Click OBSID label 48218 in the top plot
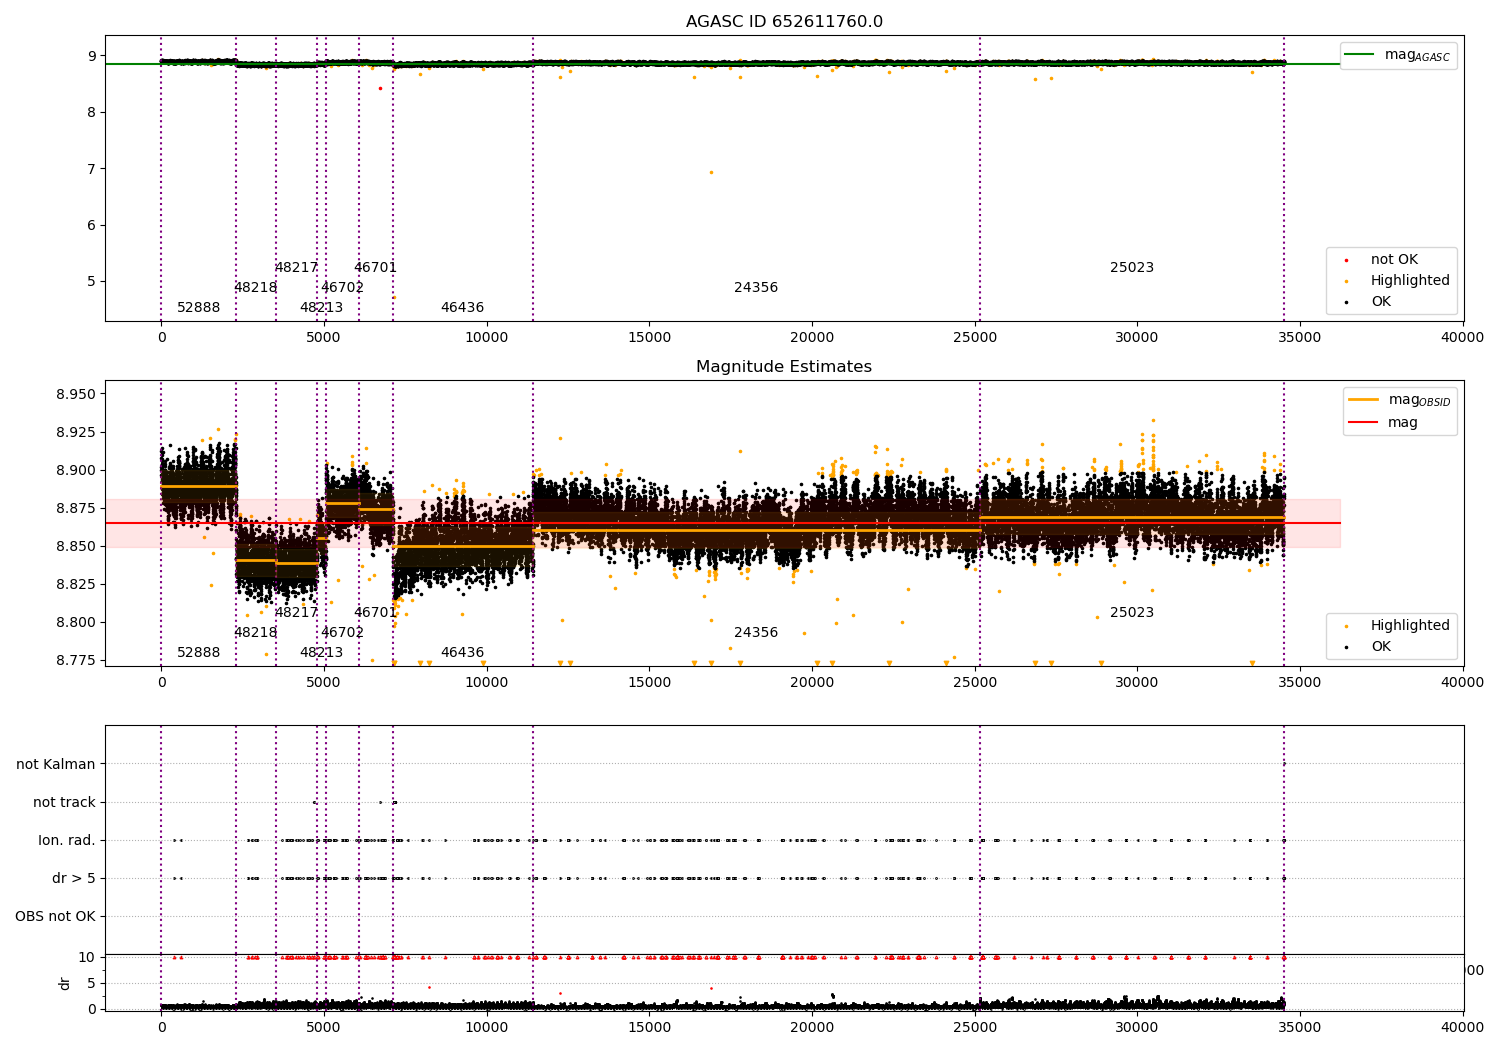The image size is (1500, 1050). 255,288
